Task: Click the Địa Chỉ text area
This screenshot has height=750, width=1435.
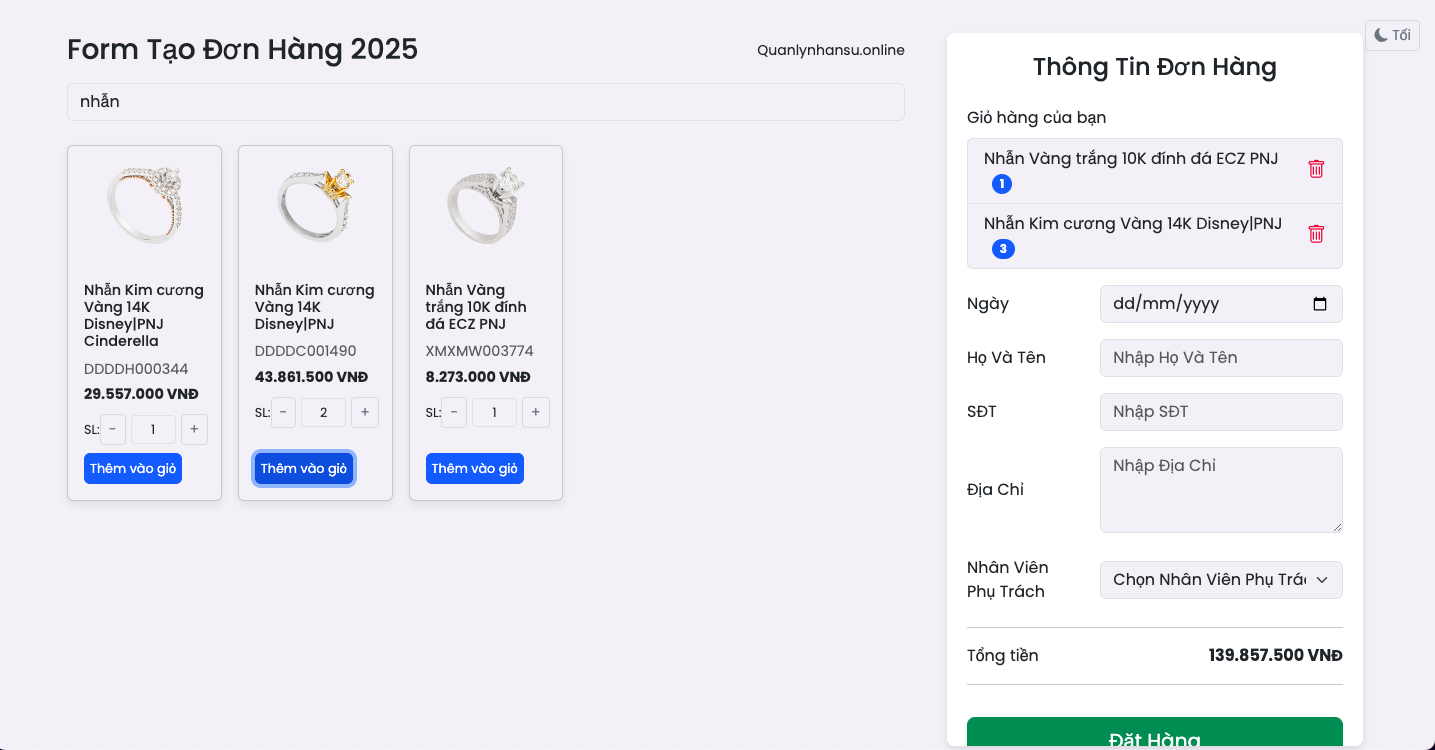Action: (x=1221, y=490)
